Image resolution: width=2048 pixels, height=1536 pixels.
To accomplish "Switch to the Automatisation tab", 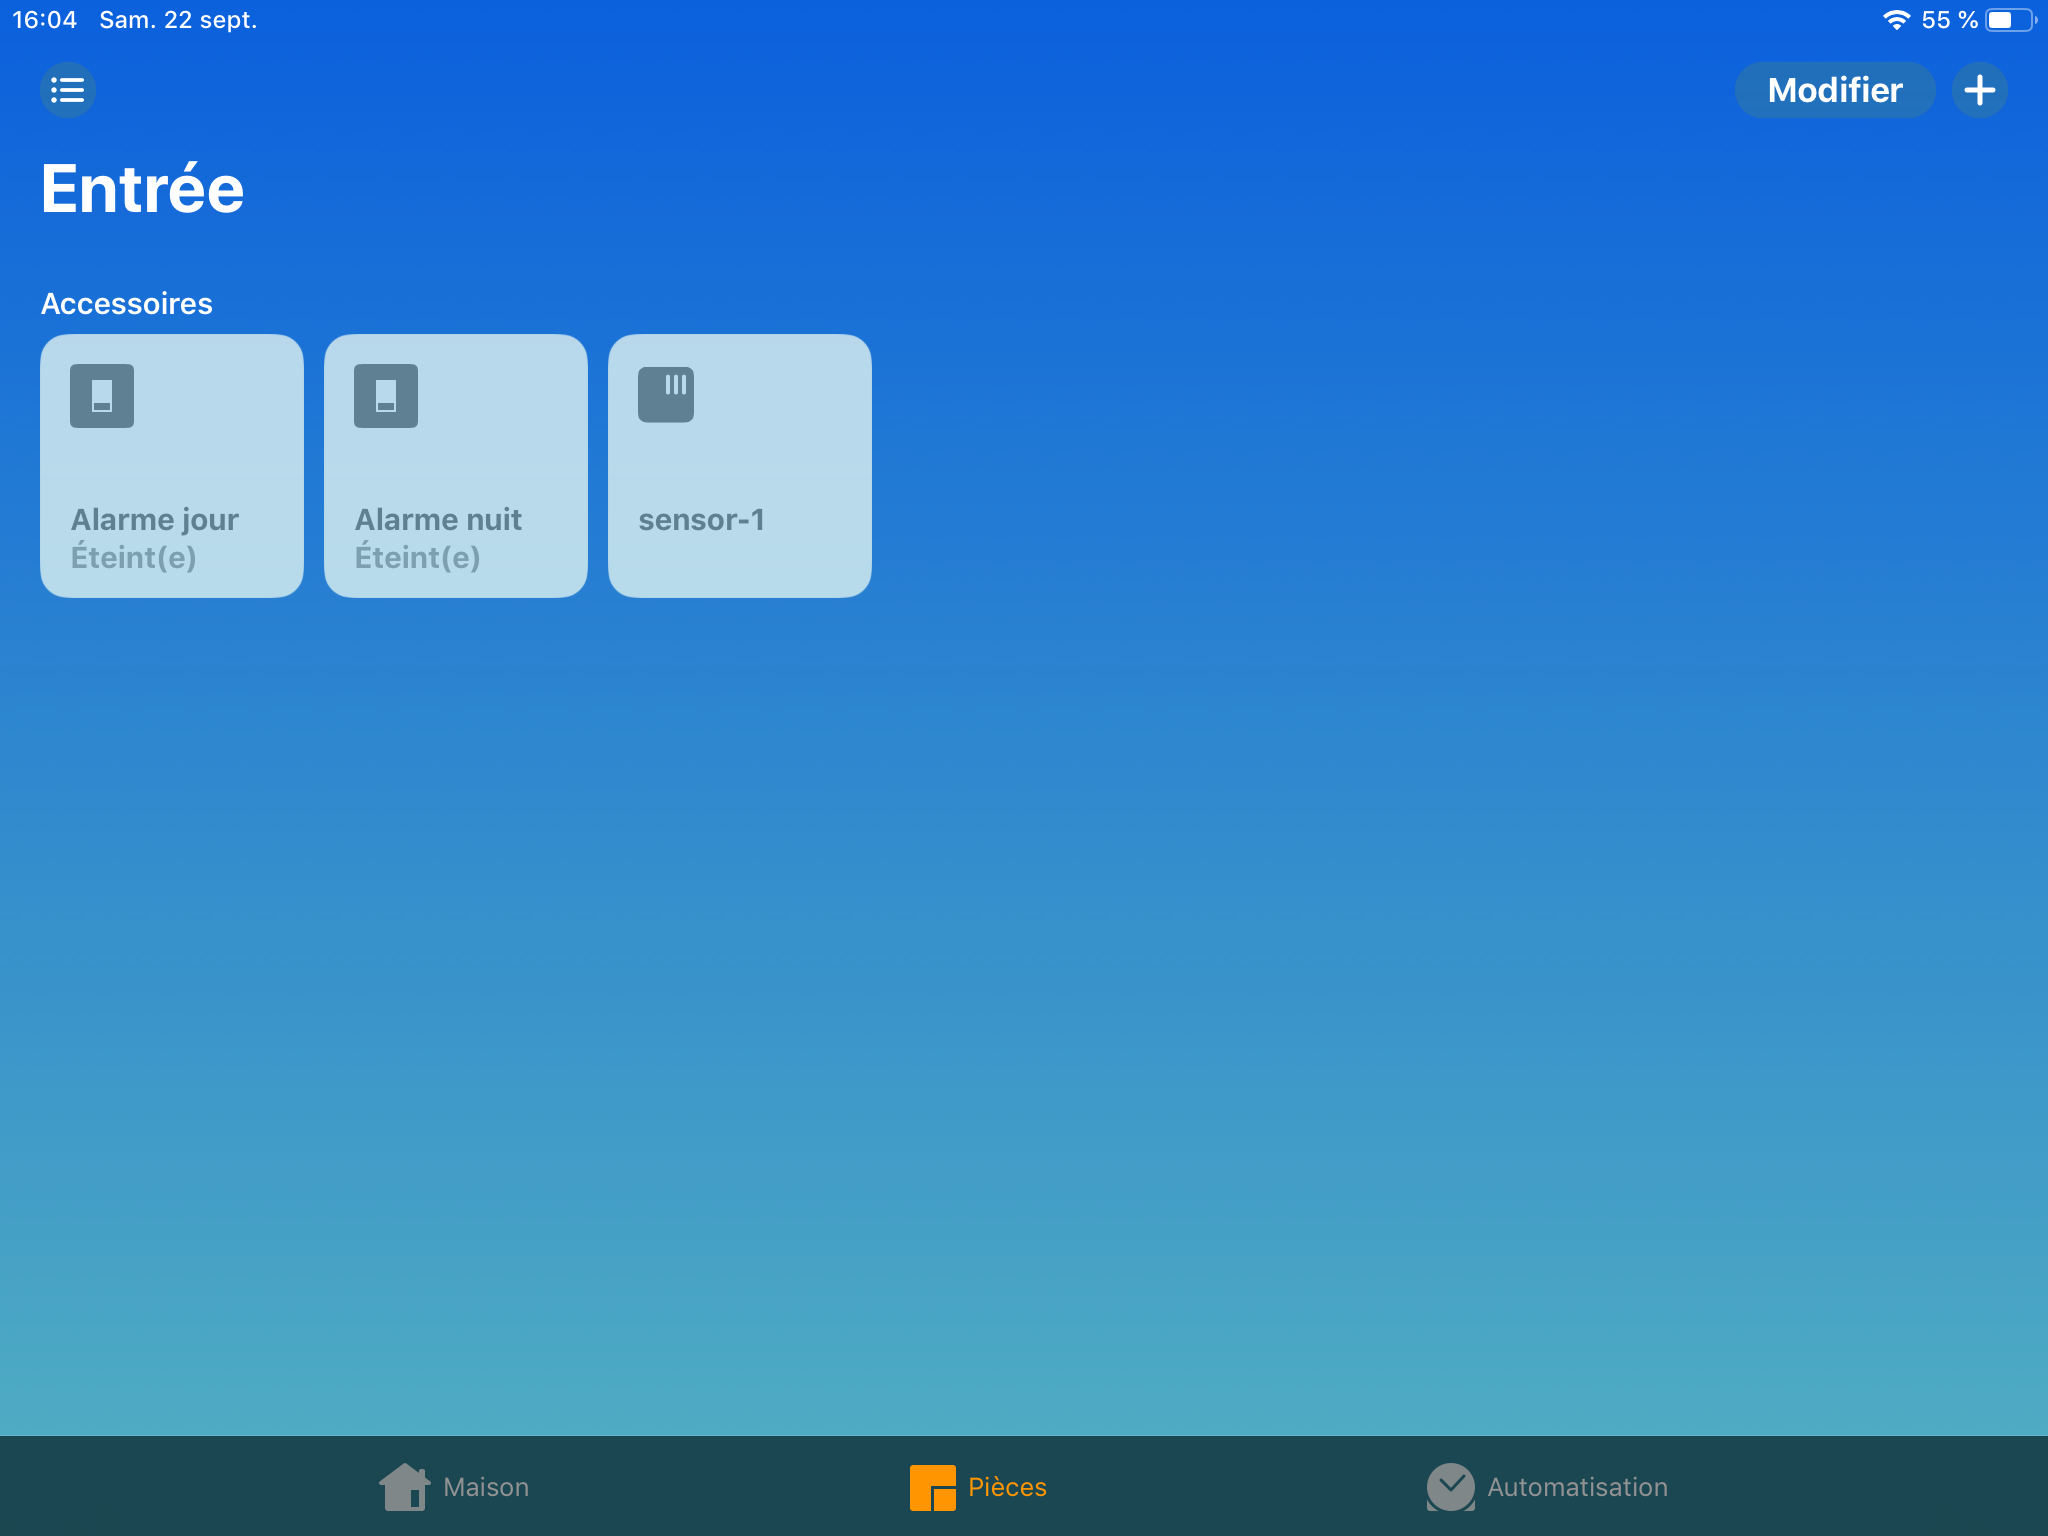I will tap(1577, 1487).
